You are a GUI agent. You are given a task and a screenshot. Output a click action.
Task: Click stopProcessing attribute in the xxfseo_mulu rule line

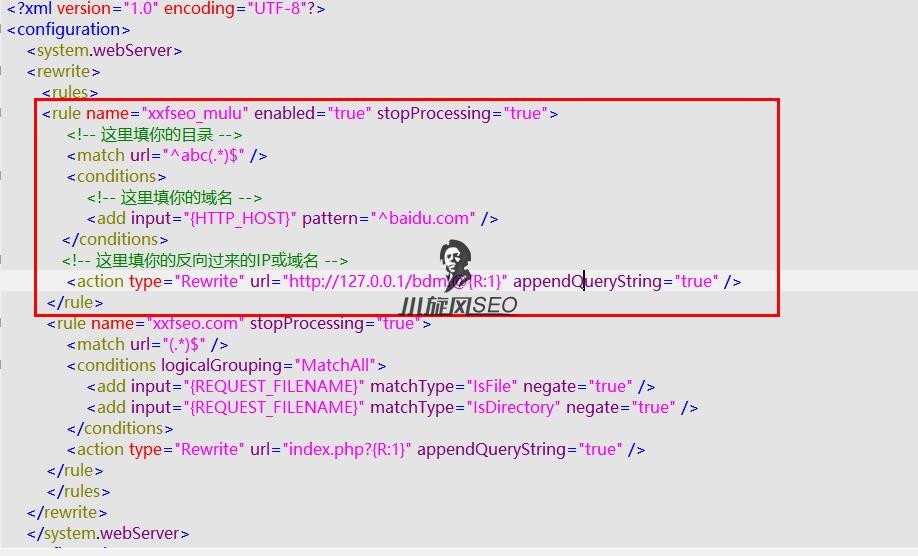[463, 114]
